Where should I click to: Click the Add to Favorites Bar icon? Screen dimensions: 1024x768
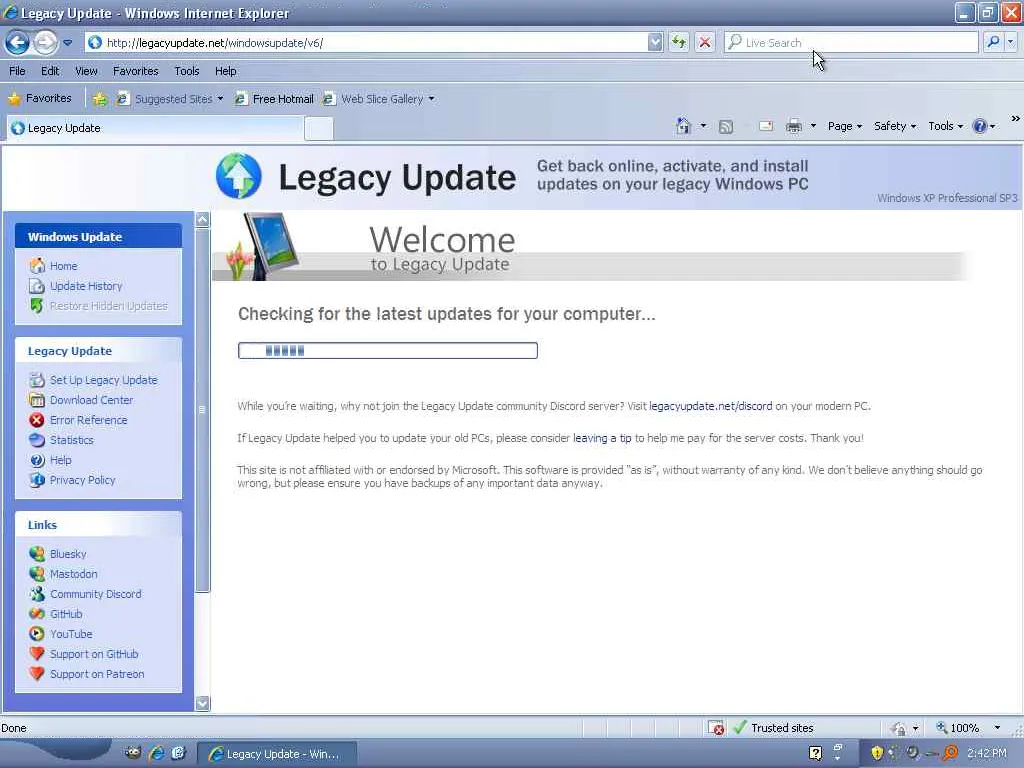(x=100, y=99)
